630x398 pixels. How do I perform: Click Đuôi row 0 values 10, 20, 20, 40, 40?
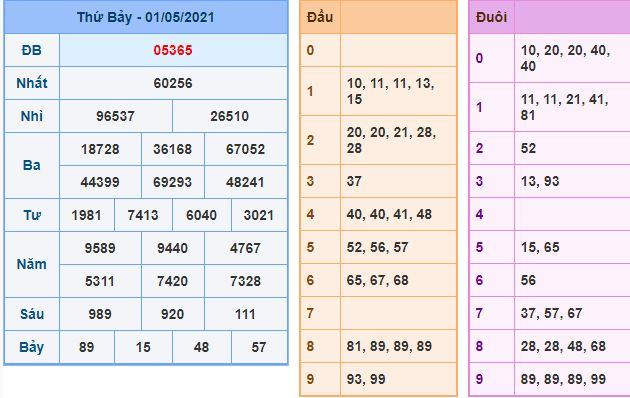565,58
